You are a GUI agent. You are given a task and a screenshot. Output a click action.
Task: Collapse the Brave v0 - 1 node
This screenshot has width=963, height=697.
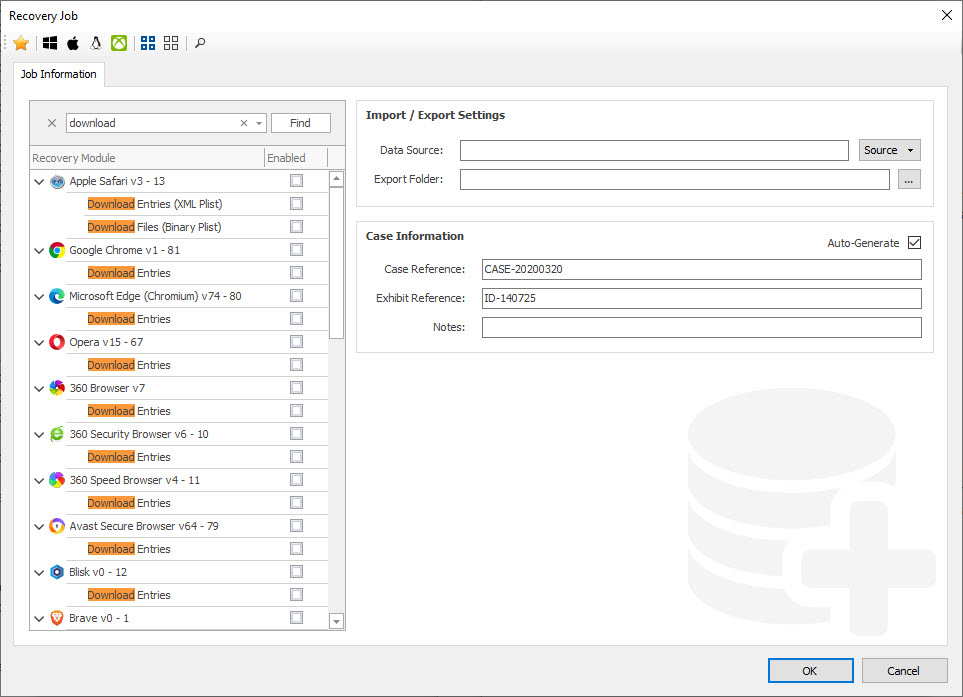39,618
